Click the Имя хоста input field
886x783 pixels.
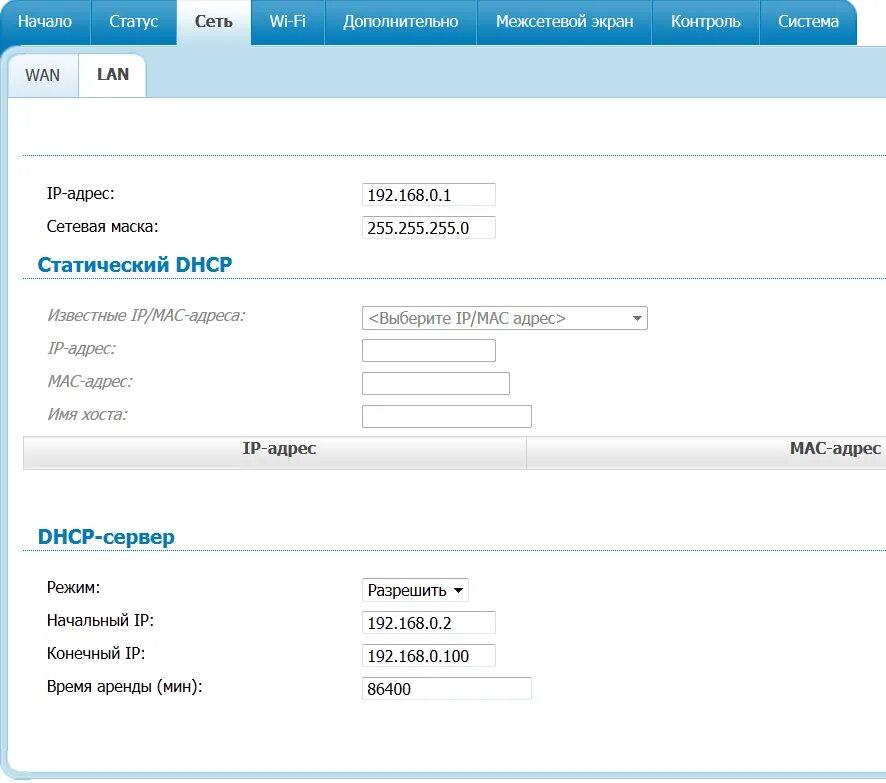point(447,416)
